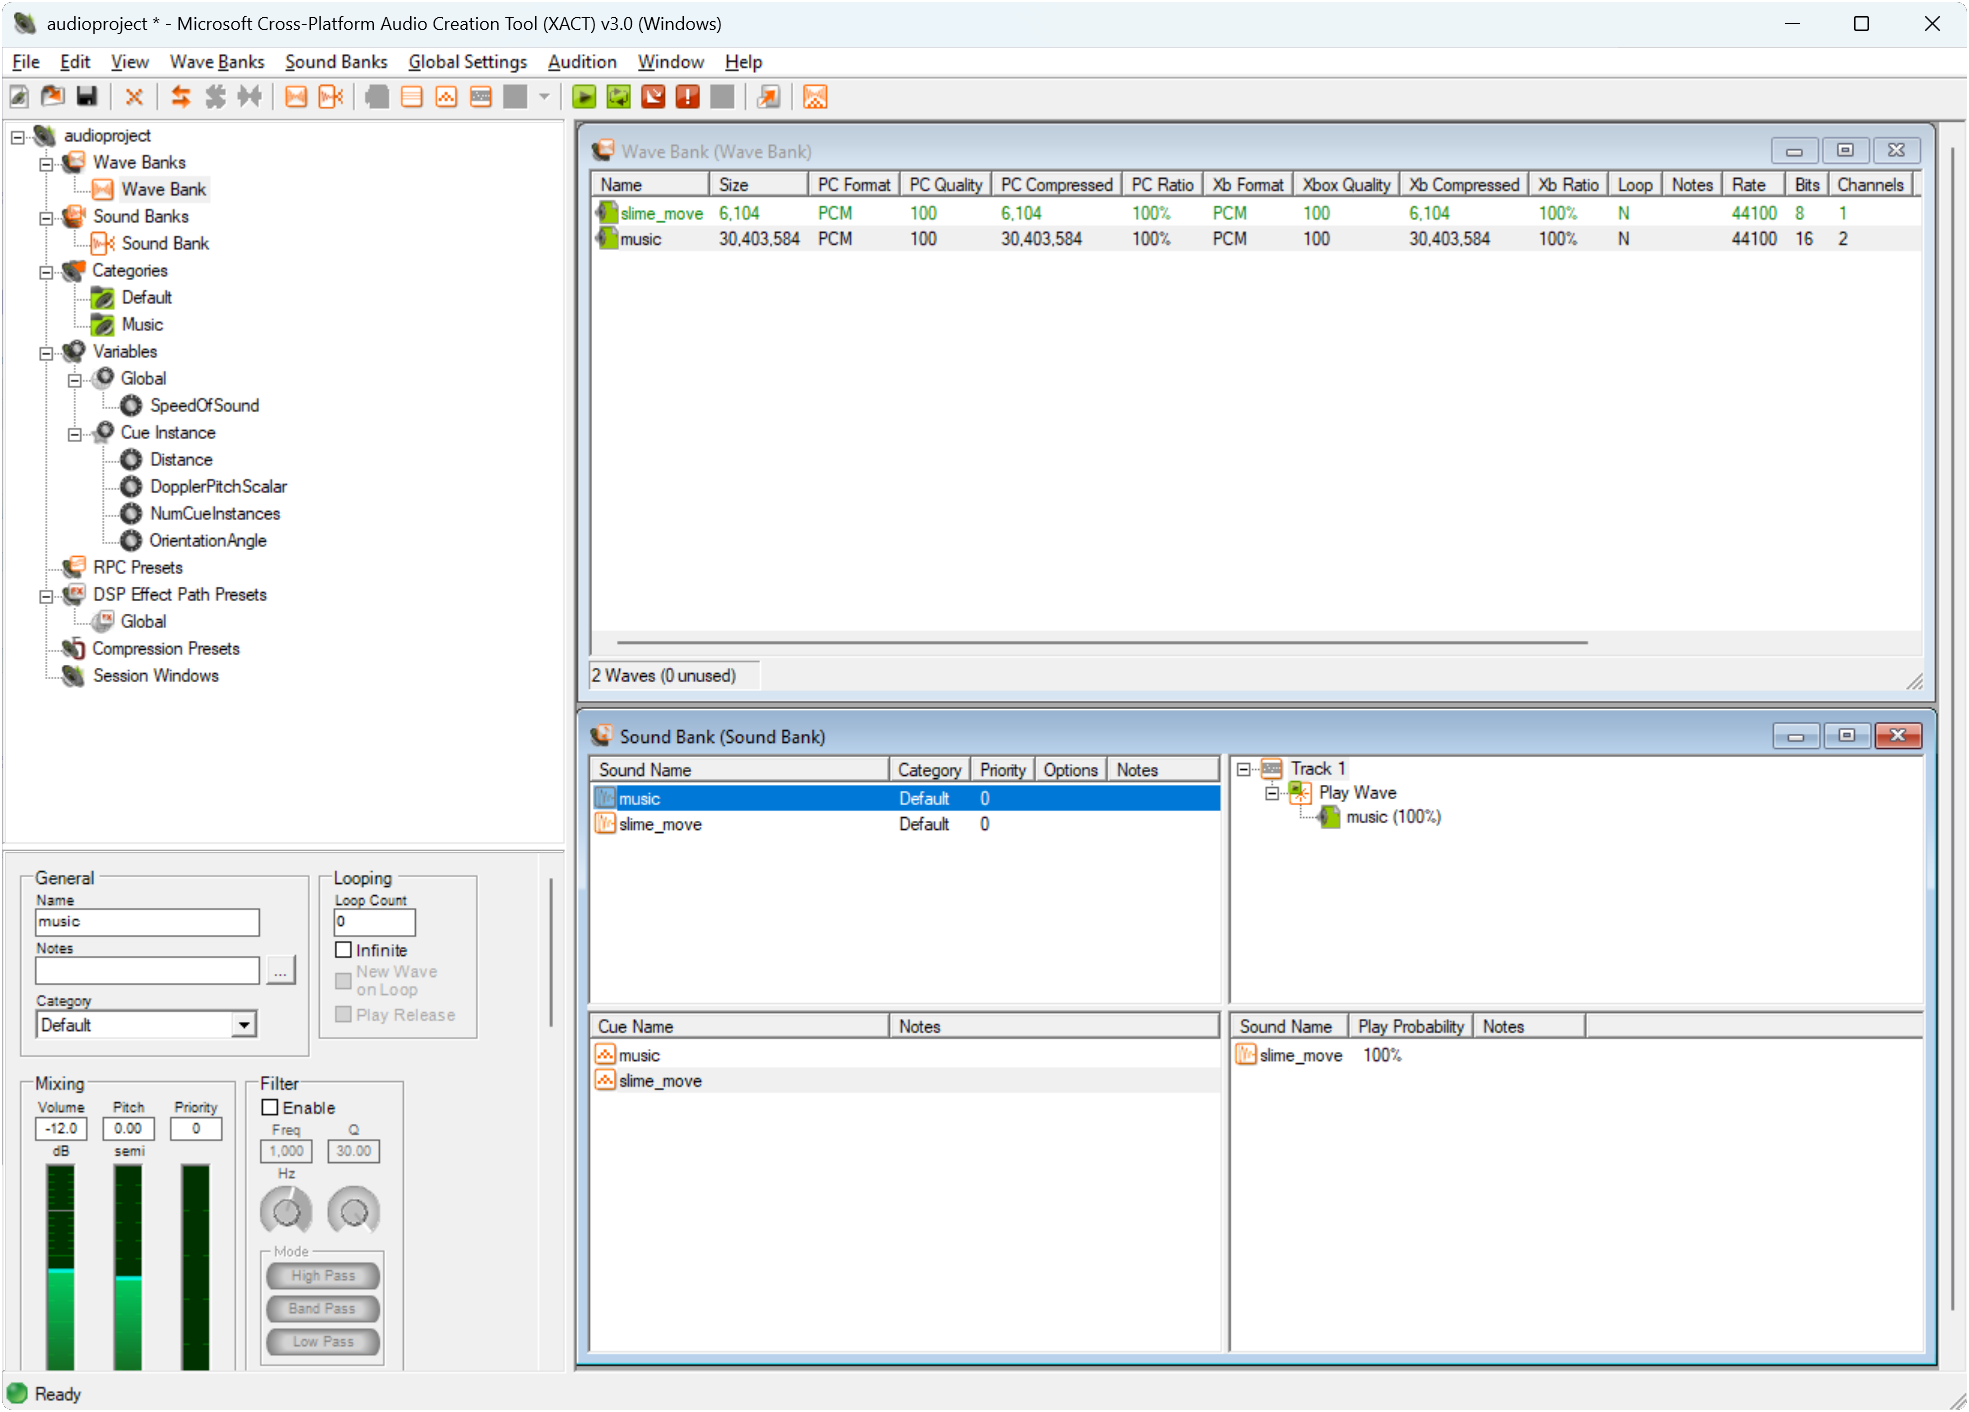
Task: Click the green loop-play toolbar icon
Action: point(619,97)
